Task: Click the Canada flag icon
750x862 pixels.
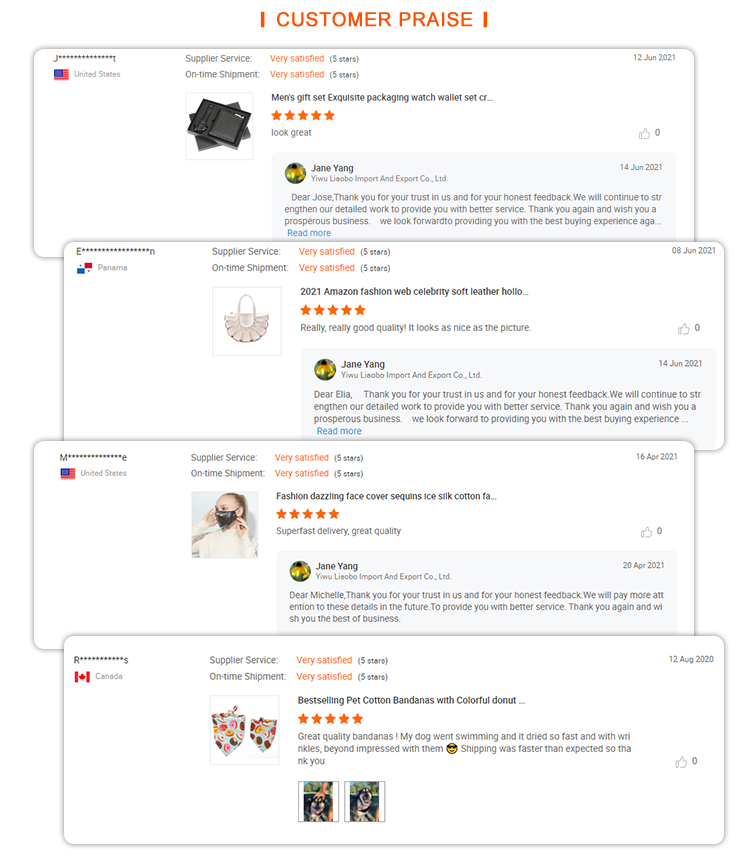Action: click(x=82, y=677)
